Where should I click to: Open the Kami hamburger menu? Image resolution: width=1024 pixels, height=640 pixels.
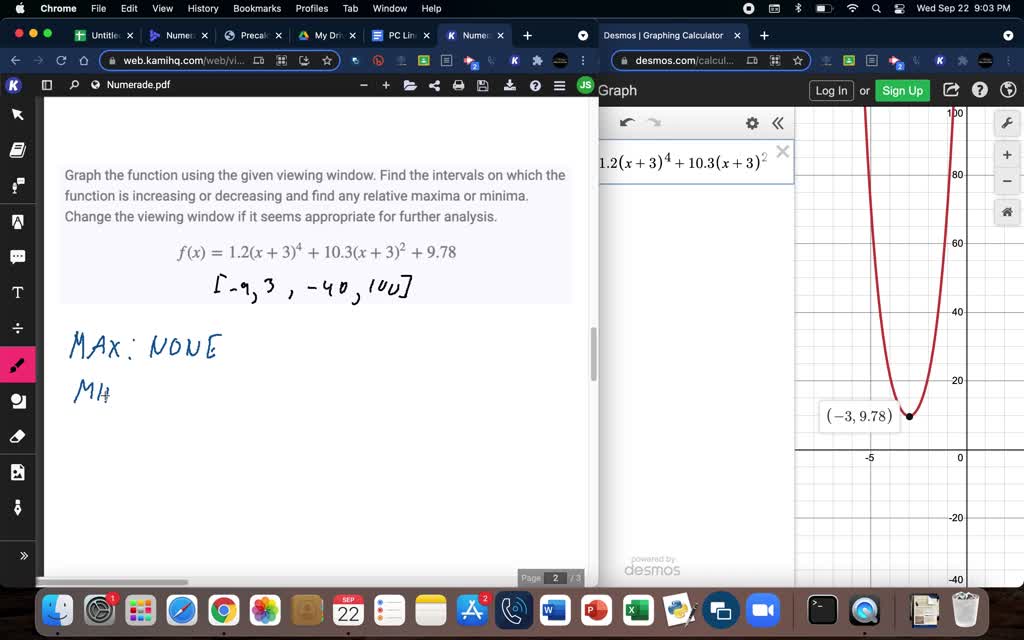pos(560,84)
